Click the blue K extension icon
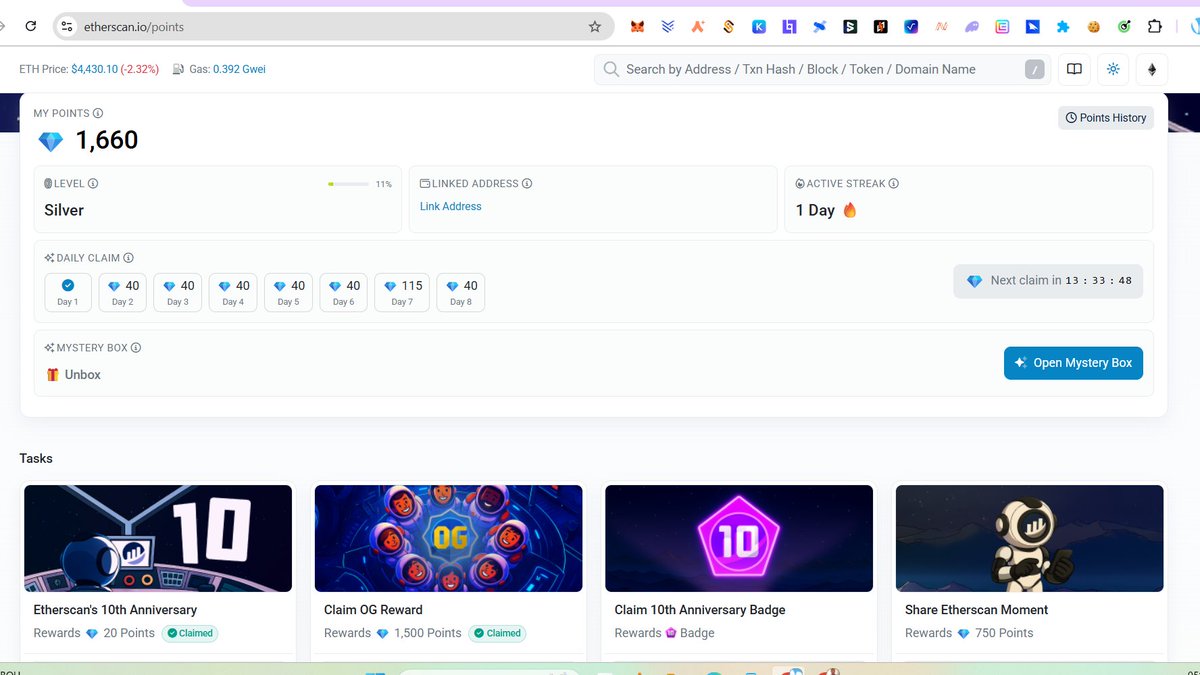Screen dimensions: 1200x675 coord(759,27)
